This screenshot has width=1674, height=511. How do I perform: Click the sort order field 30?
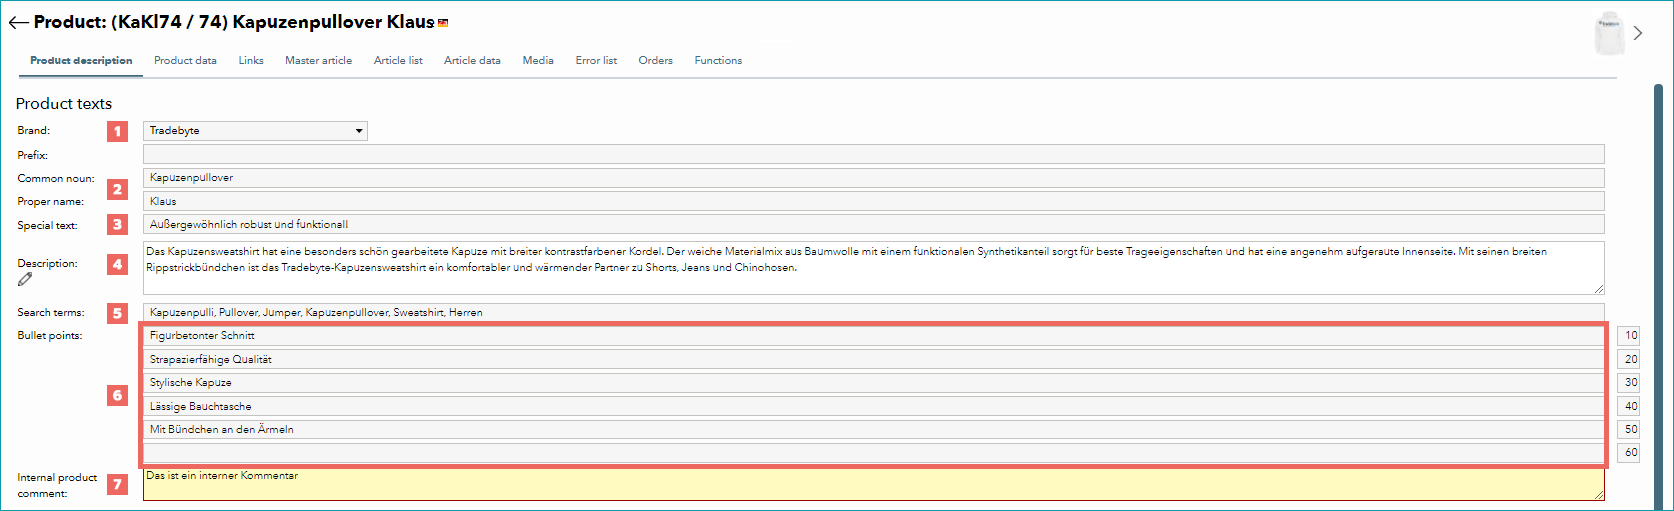click(1629, 383)
